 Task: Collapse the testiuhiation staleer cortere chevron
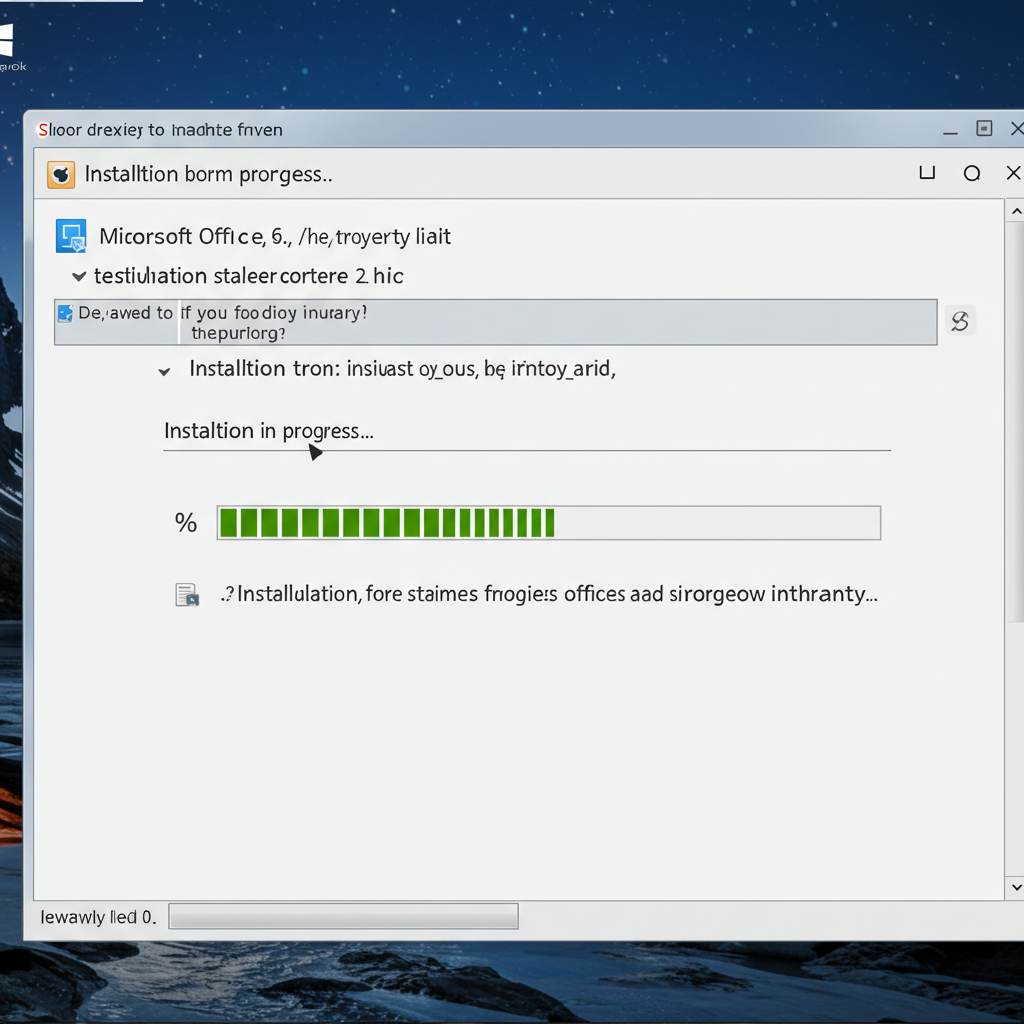pos(79,276)
